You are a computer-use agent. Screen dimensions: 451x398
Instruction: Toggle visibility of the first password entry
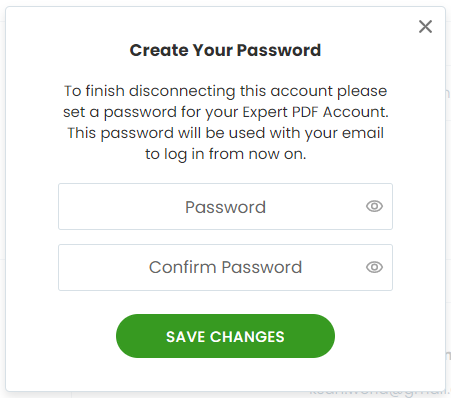tap(374, 206)
